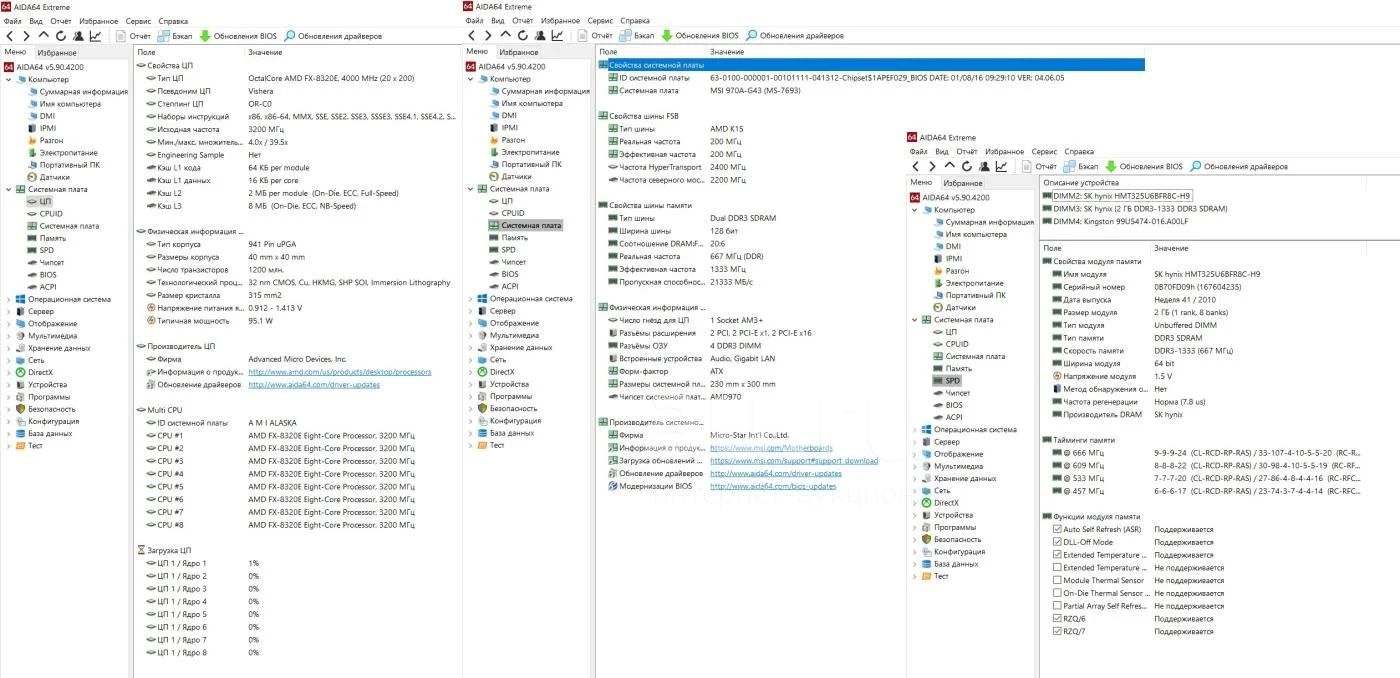Open the aida64.com bios-updates link
Image resolution: width=1400 pixels, height=678 pixels.
pyautogui.click(x=773, y=486)
